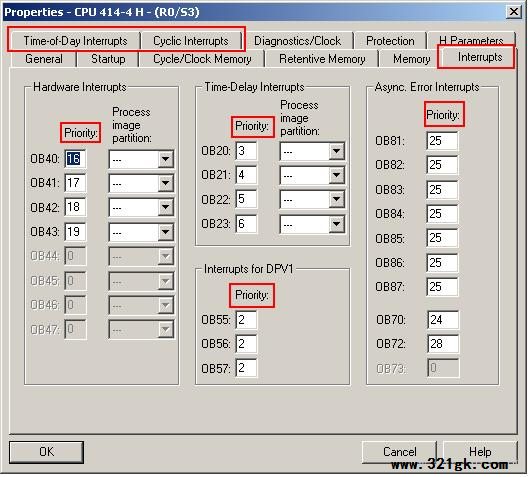This screenshot has height=477, width=528.
Task: Click the OB84 priority field
Action: click(442, 214)
